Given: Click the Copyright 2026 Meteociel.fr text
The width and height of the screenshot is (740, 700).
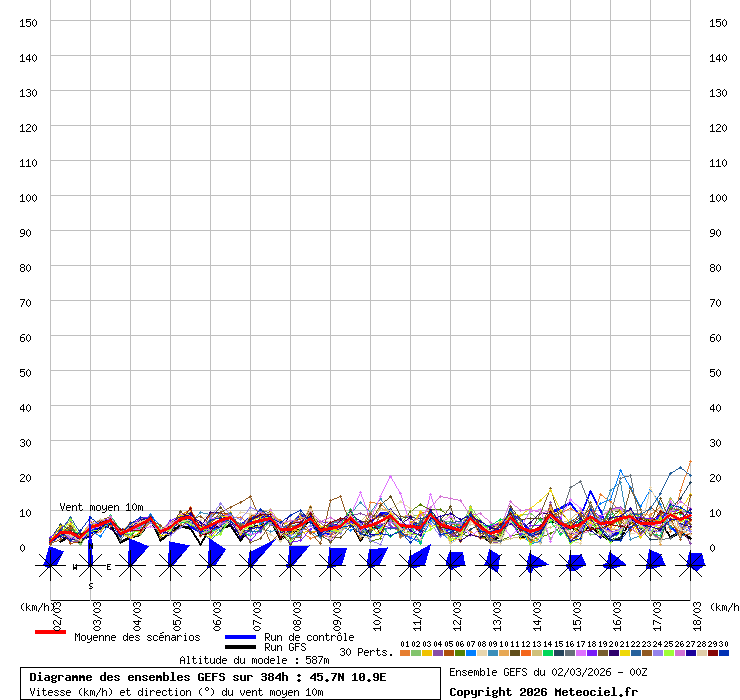Looking at the screenshot, I should pos(543,692).
